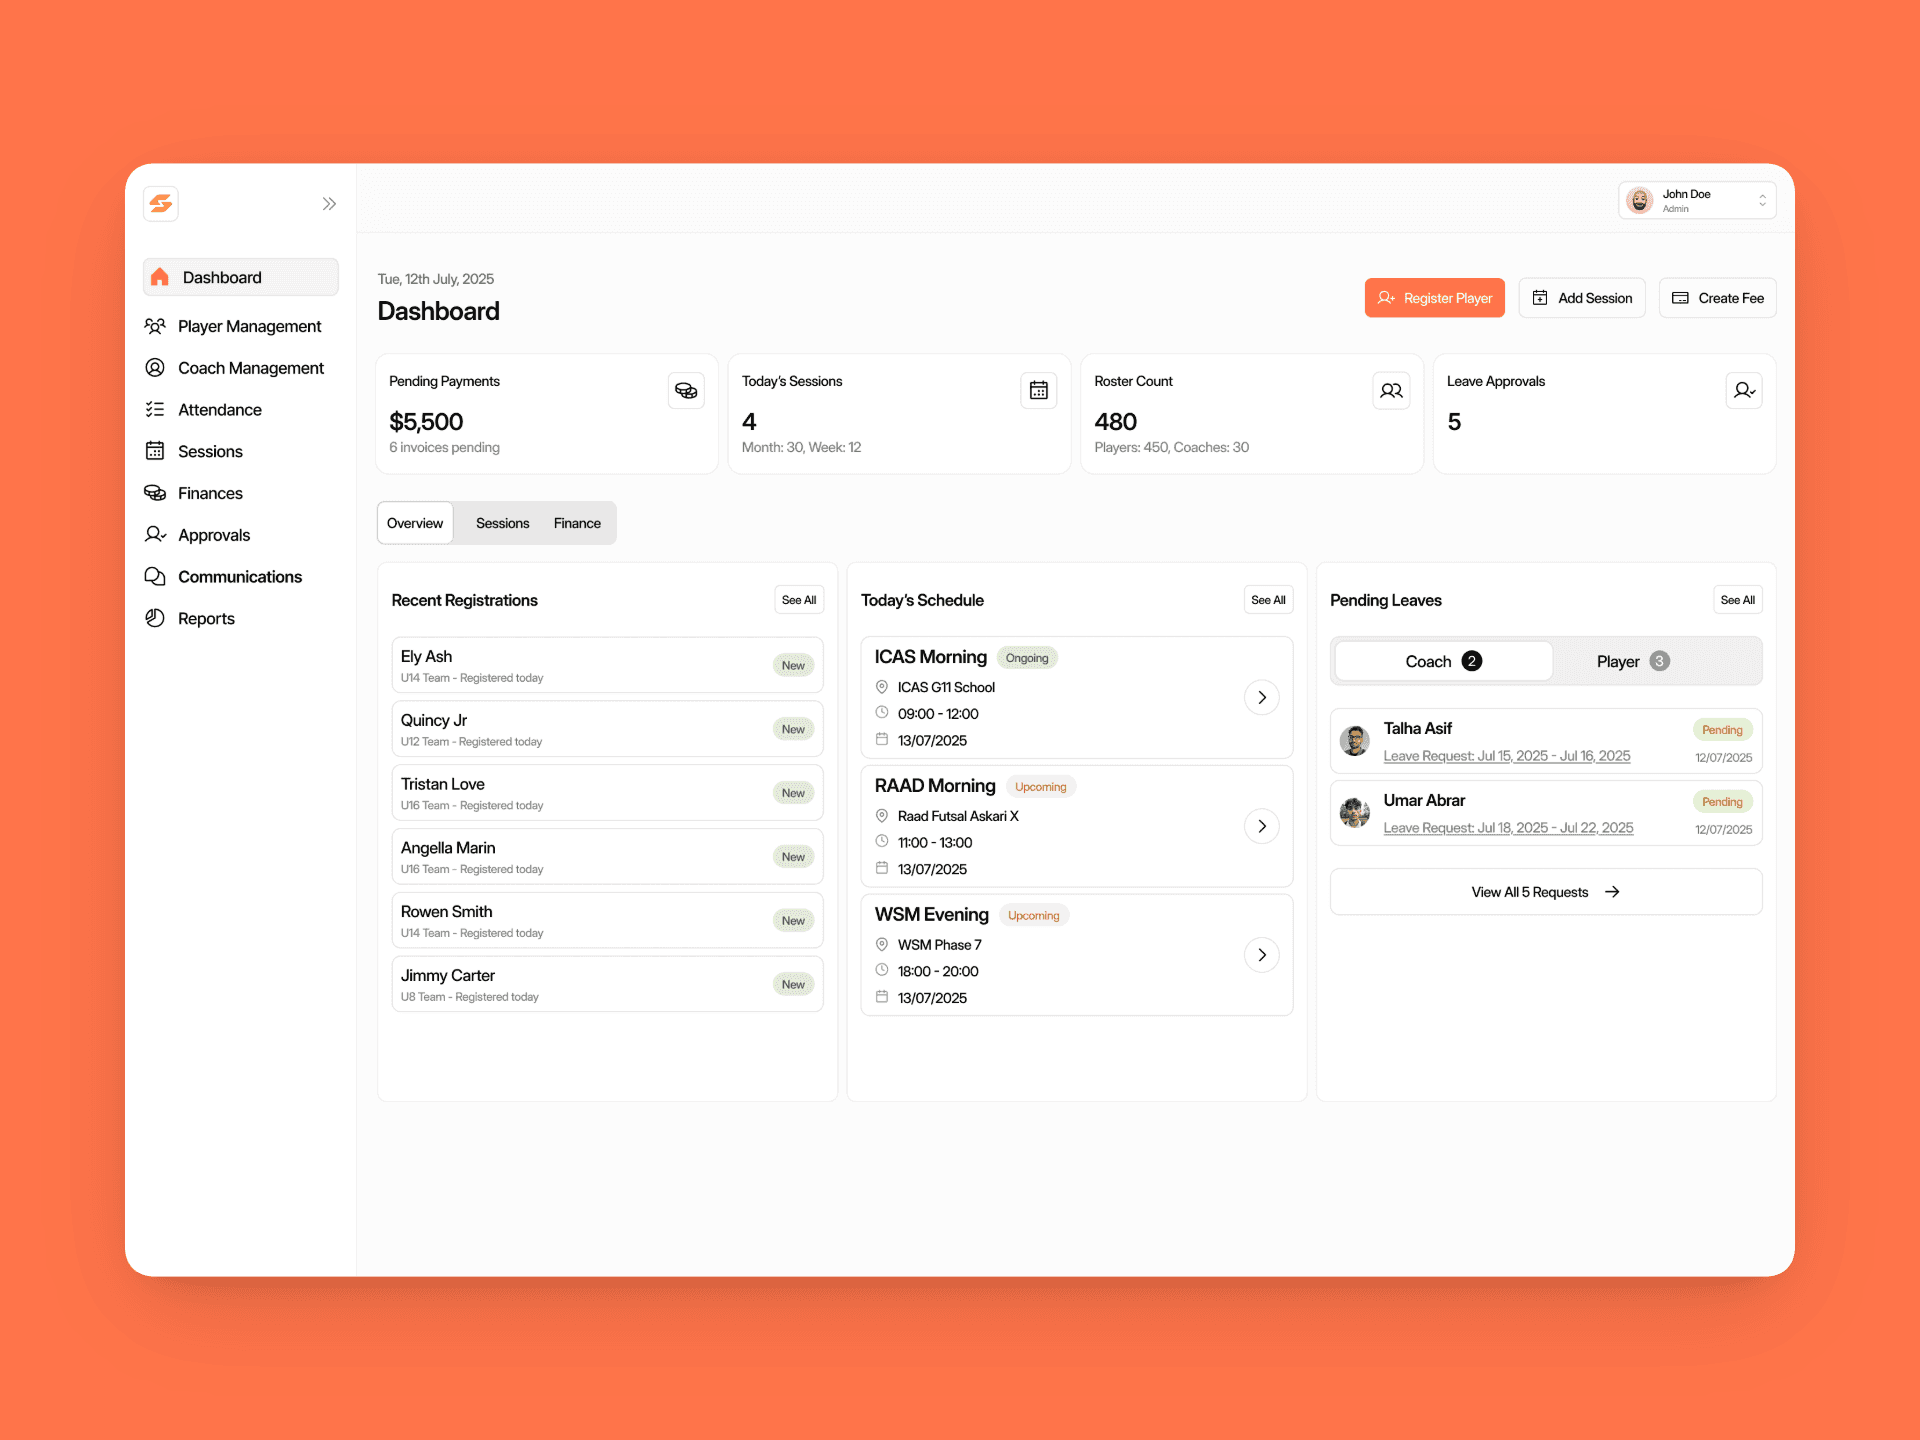This screenshot has width=1920, height=1440.
Task: Click the app logo icon in sidebar
Action: (161, 204)
